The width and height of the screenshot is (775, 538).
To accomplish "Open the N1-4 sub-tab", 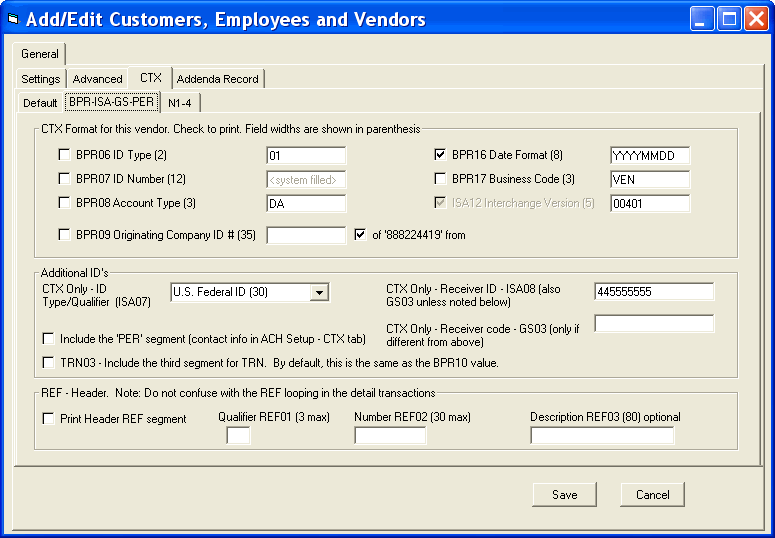I will click(180, 103).
